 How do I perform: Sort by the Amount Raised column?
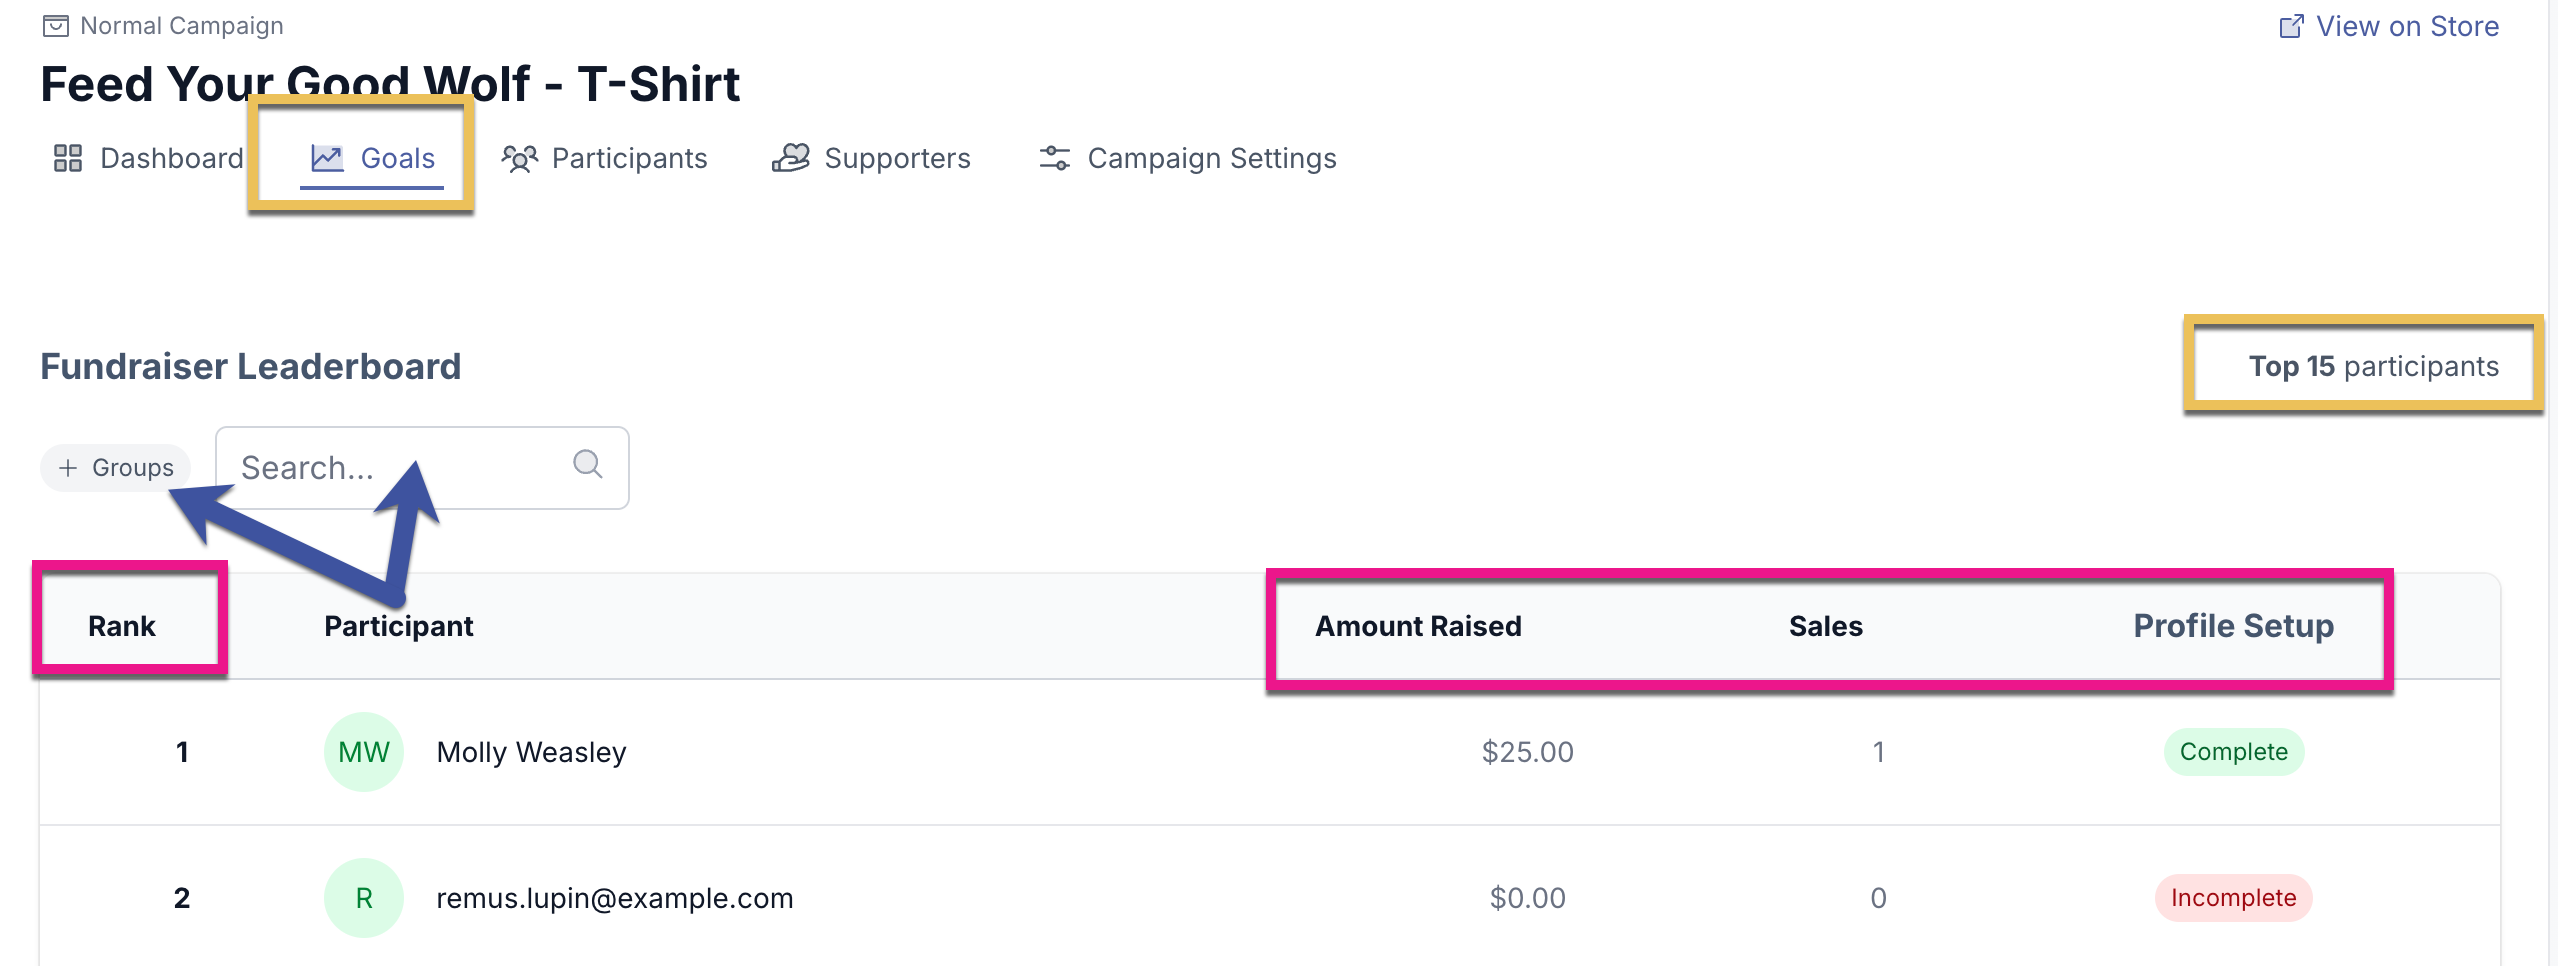[x=1417, y=626]
